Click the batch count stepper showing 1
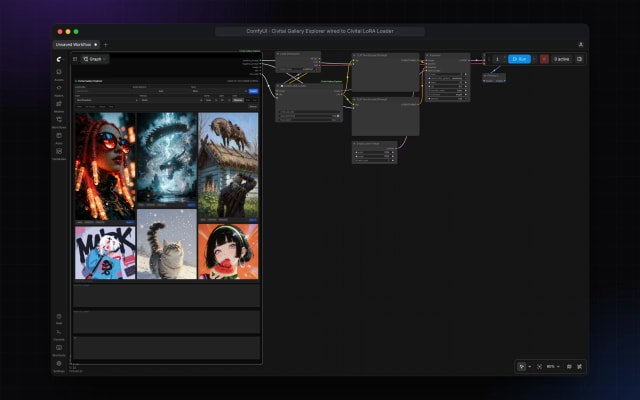This screenshot has height=400, width=640. (497, 59)
